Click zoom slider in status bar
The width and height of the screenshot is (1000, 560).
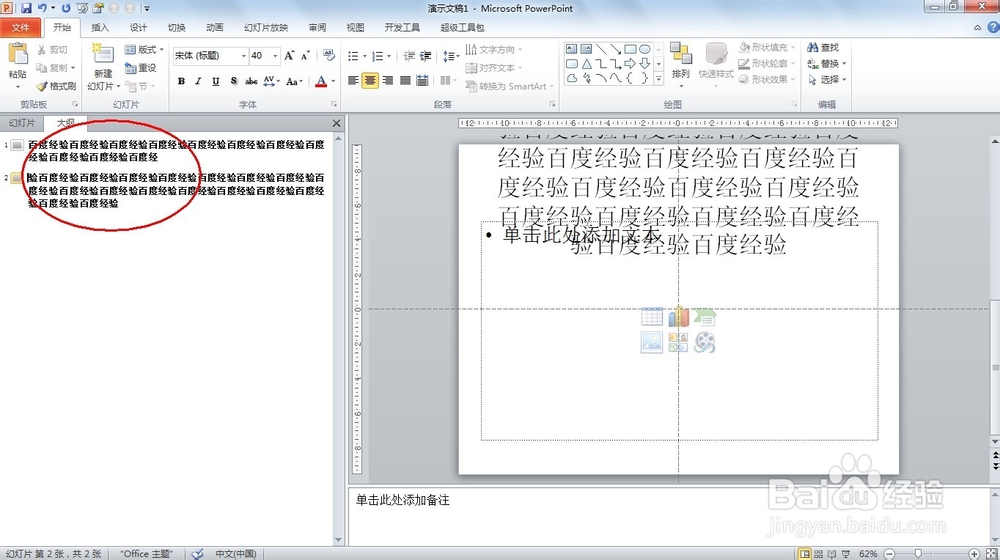pos(918,554)
